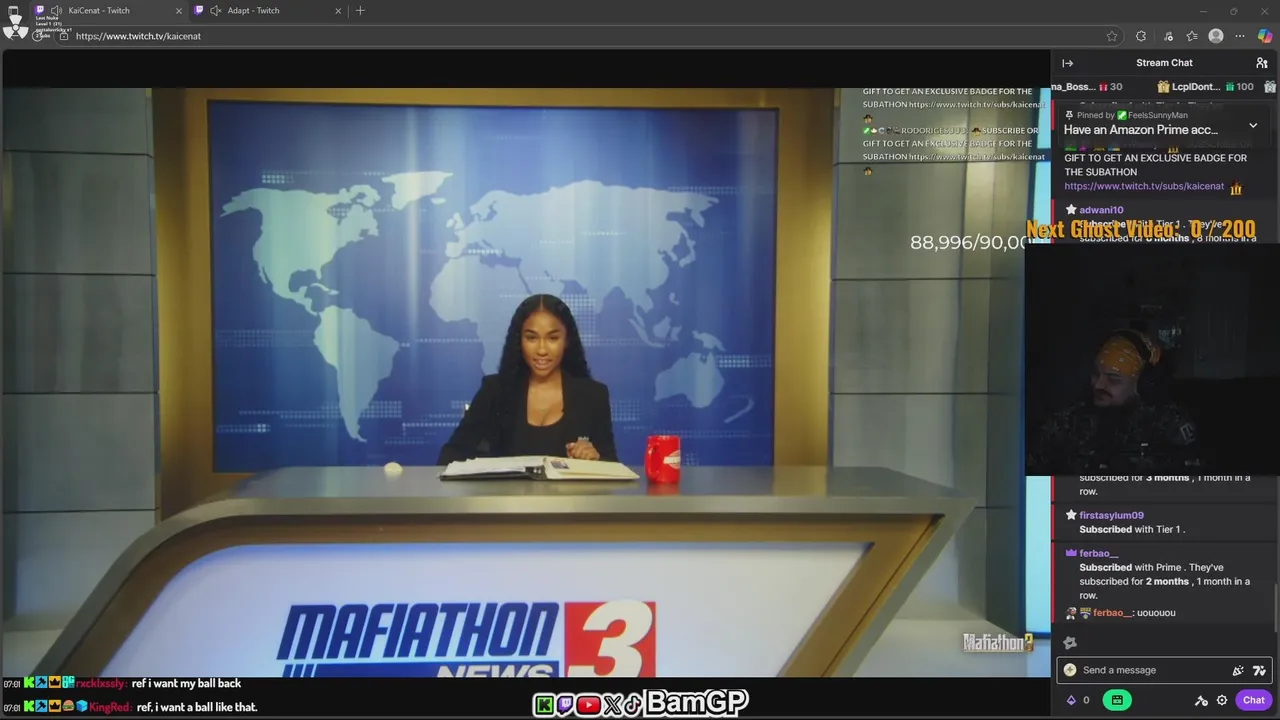Open chat settings gear icon
The image size is (1280, 720).
(1222, 700)
